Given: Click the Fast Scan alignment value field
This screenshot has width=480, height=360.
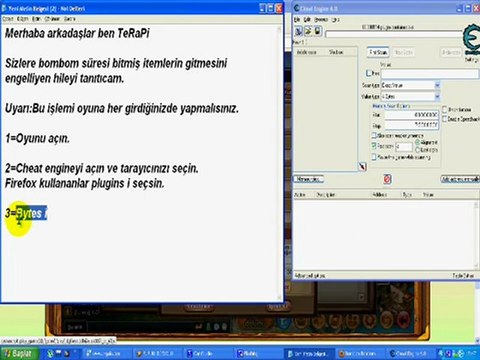Looking at the screenshot, I should coord(404,147).
